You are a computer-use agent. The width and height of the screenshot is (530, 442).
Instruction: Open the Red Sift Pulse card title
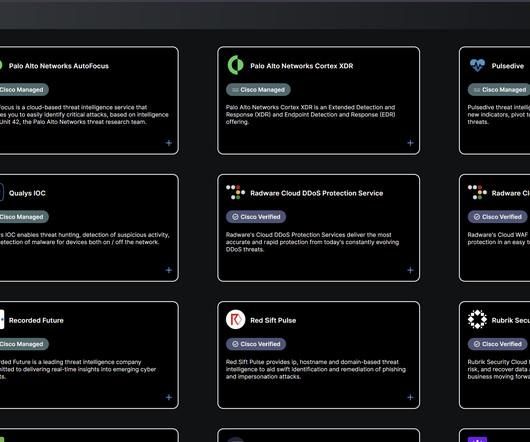pos(273,320)
